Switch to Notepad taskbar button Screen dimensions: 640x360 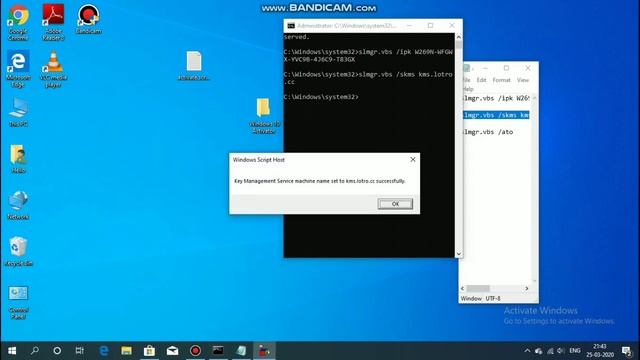241,351
